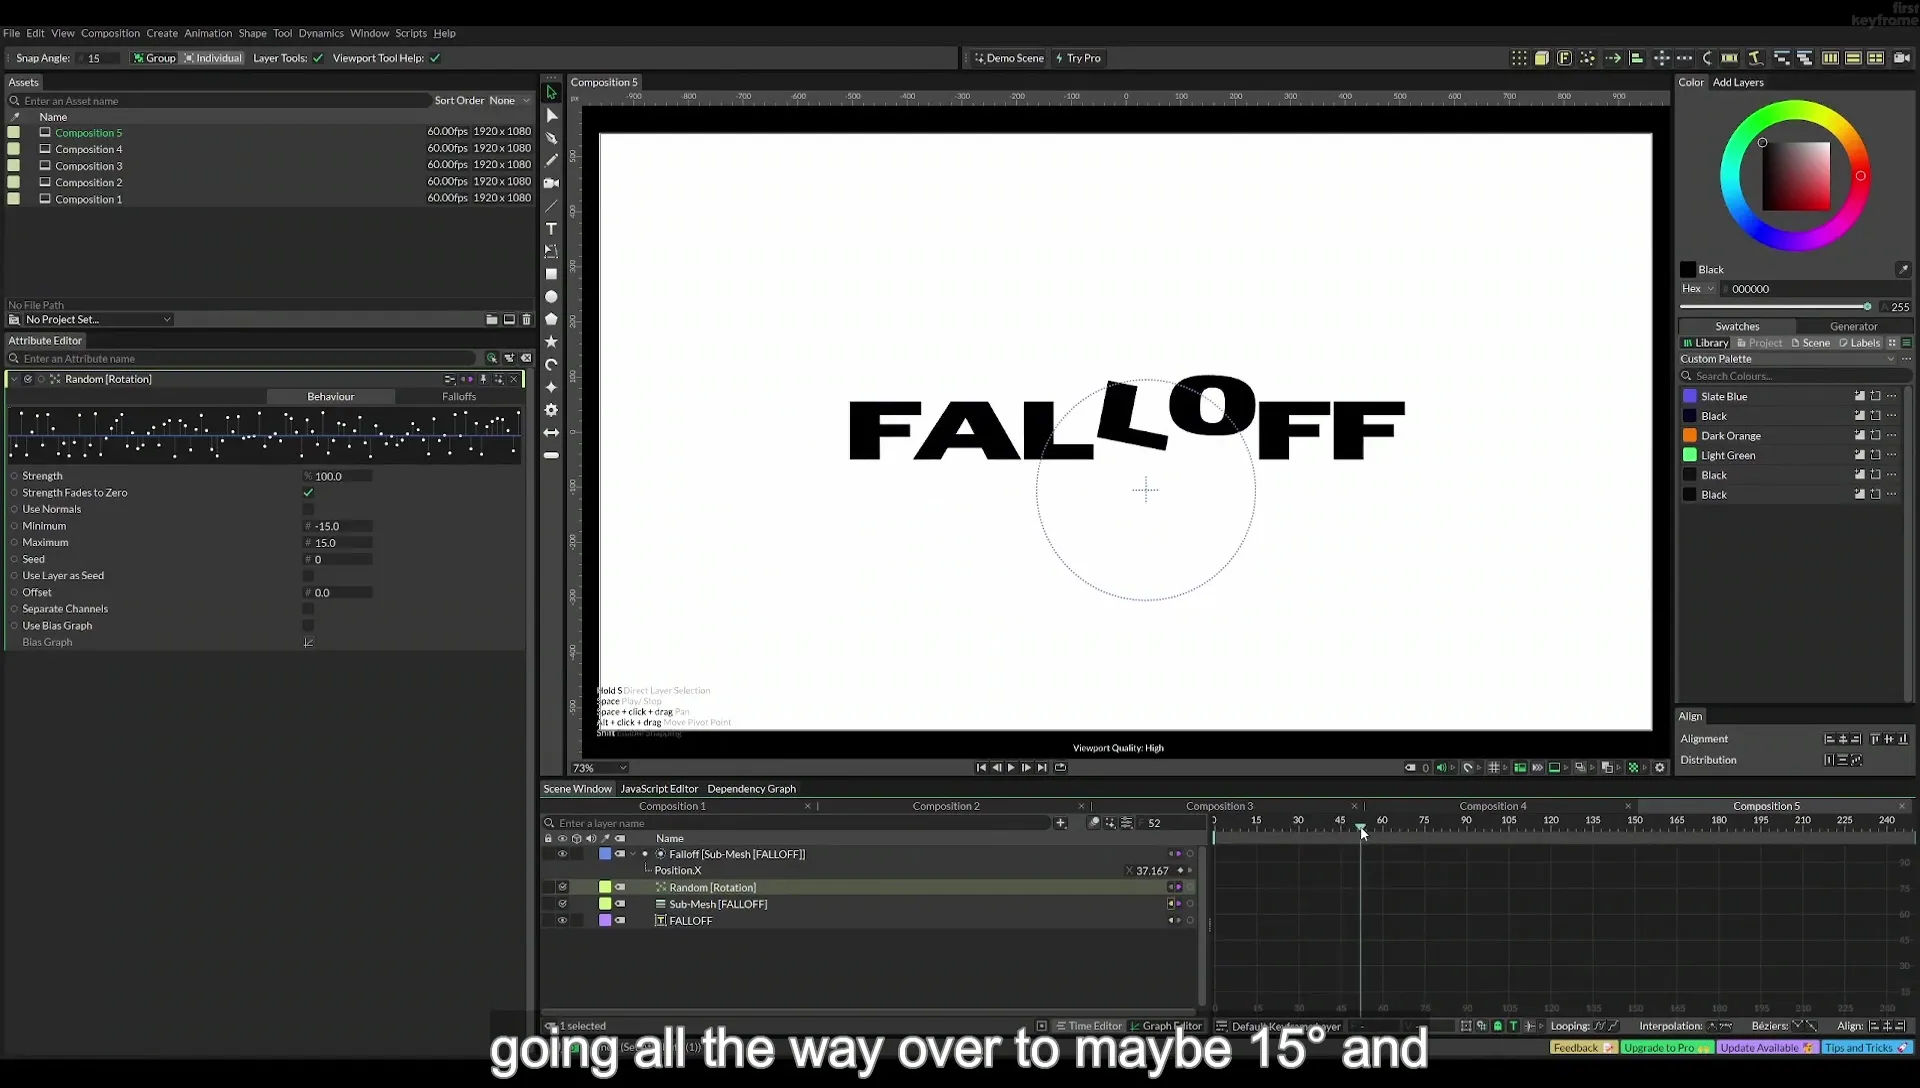
Task: Click the Upgrade to Pro button
Action: pos(1666,1048)
